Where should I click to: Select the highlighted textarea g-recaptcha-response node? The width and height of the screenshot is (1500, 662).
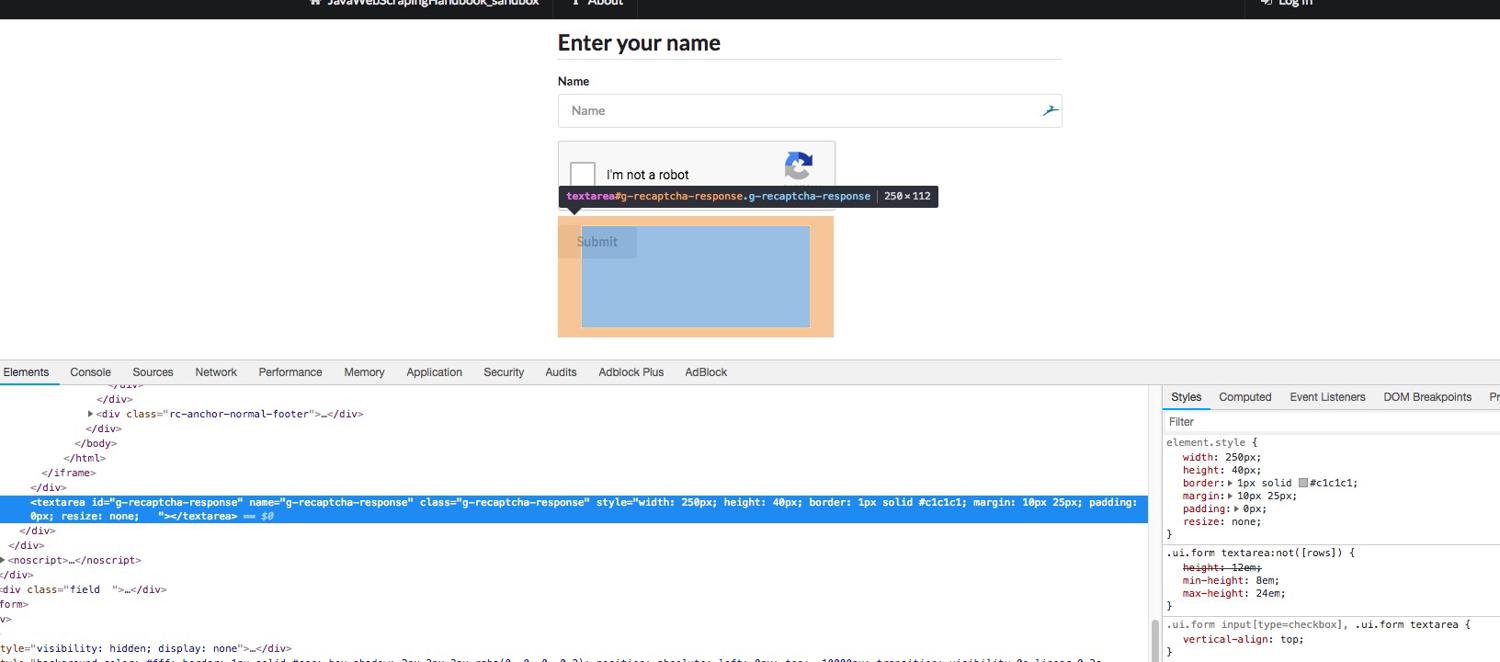[x=574, y=509]
